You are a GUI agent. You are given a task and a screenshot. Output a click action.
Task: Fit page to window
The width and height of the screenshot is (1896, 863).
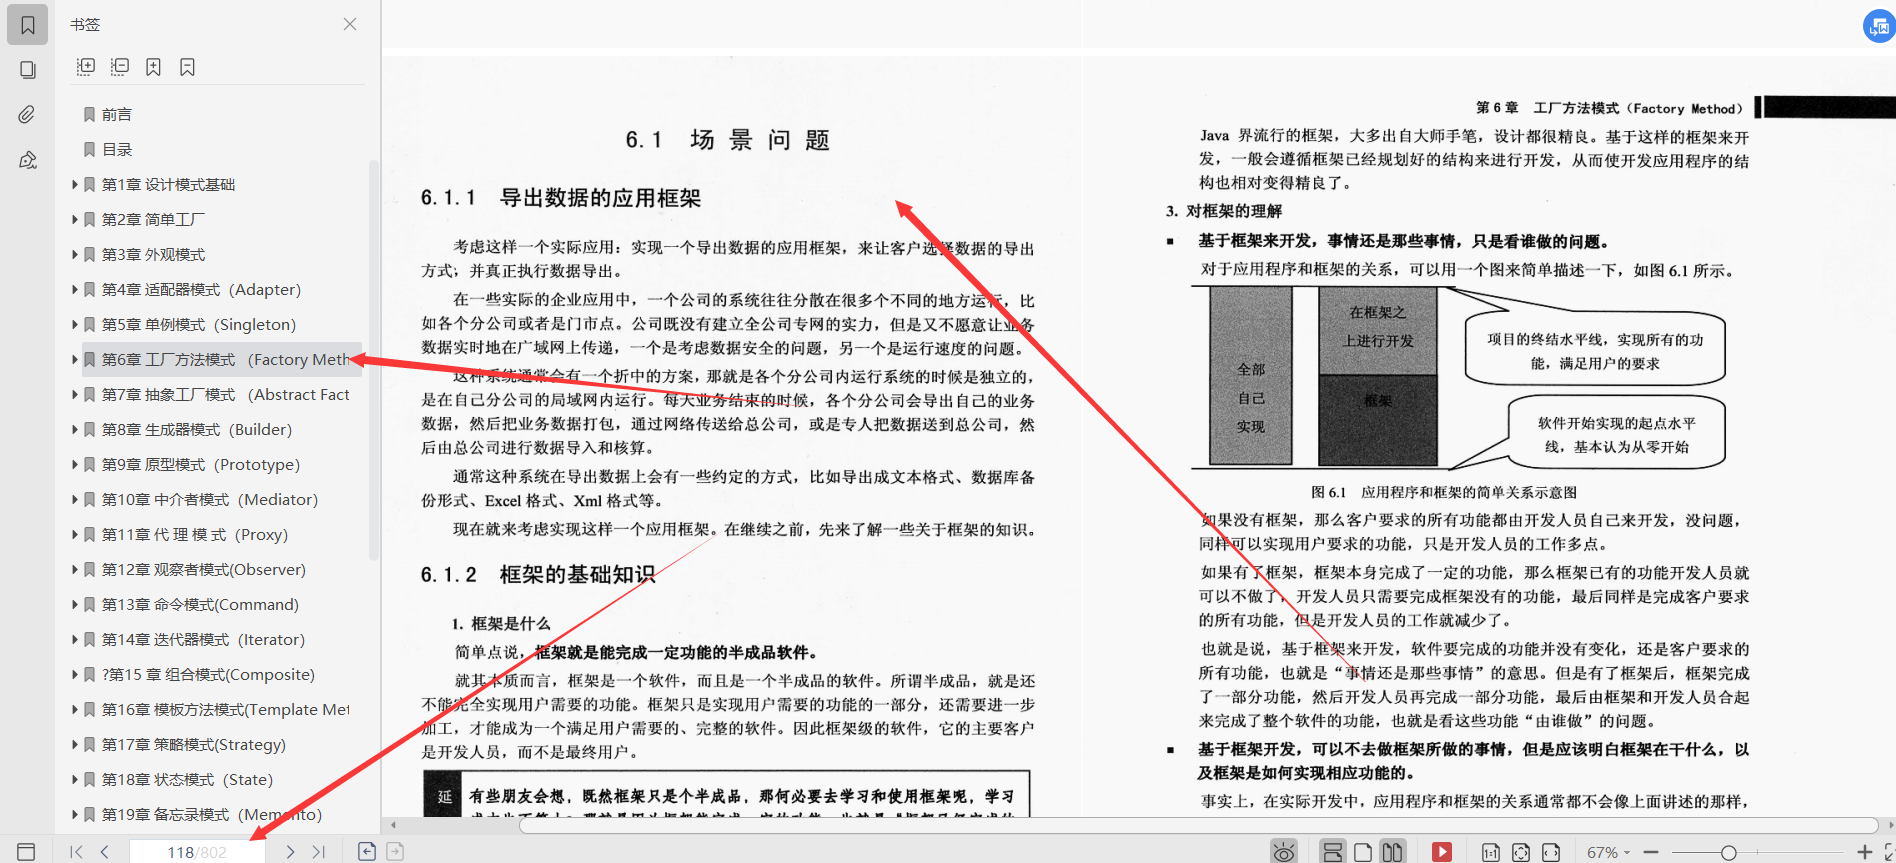point(1521,852)
